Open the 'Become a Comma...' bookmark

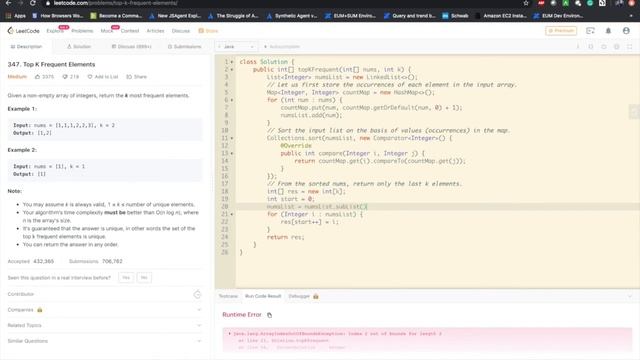click(116, 16)
